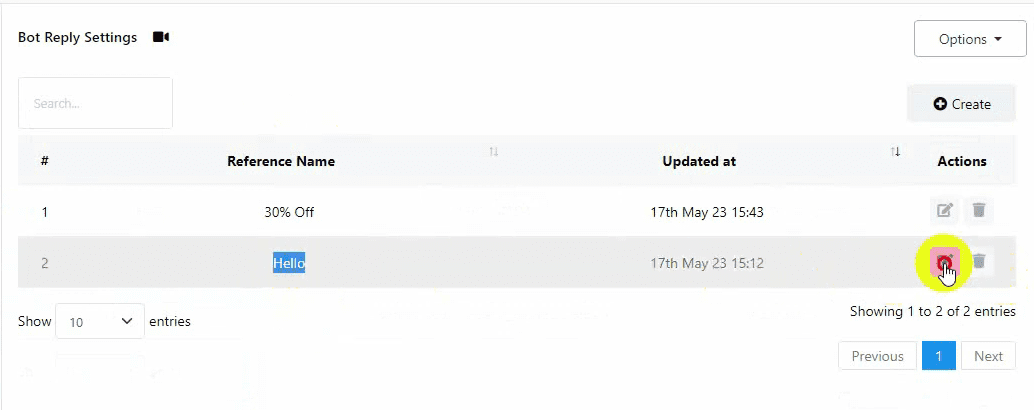Viewport: 1034px width, 410px height.
Task: Click the video tutorial camera icon
Action: tap(161, 37)
